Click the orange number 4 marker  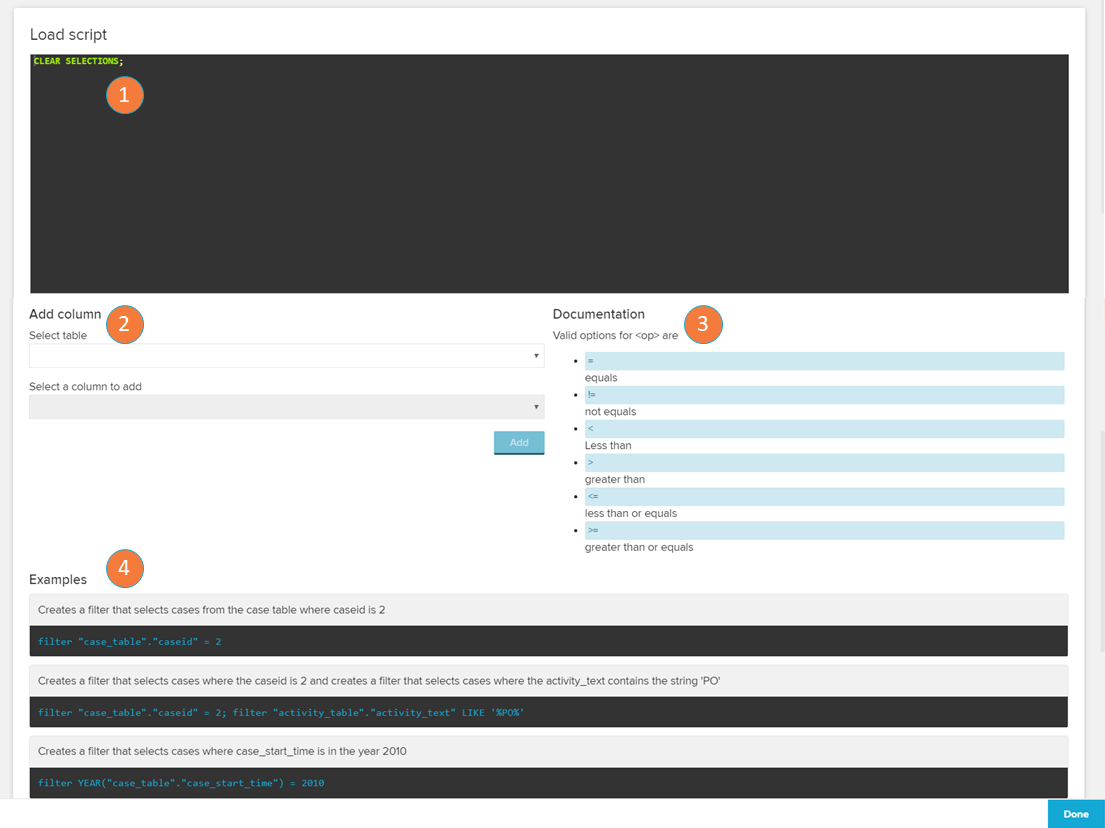click(x=125, y=568)
